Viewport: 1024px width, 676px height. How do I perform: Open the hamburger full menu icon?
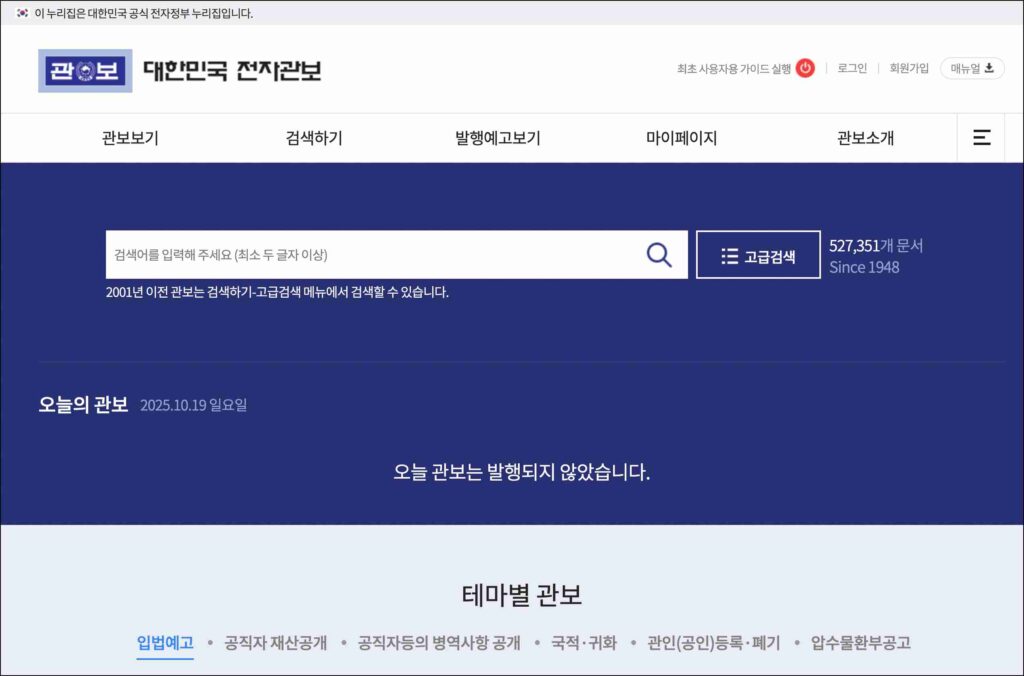(x=982, y=138)
